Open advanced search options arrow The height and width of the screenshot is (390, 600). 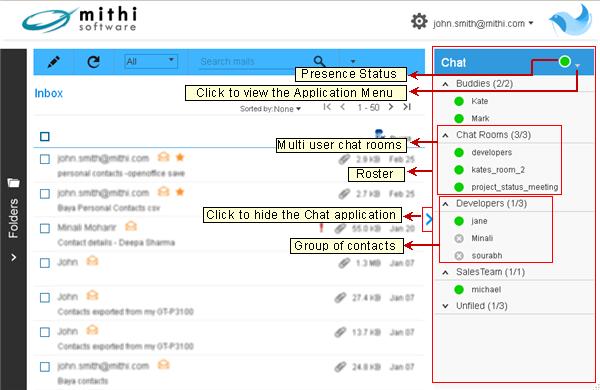(352, 61)
